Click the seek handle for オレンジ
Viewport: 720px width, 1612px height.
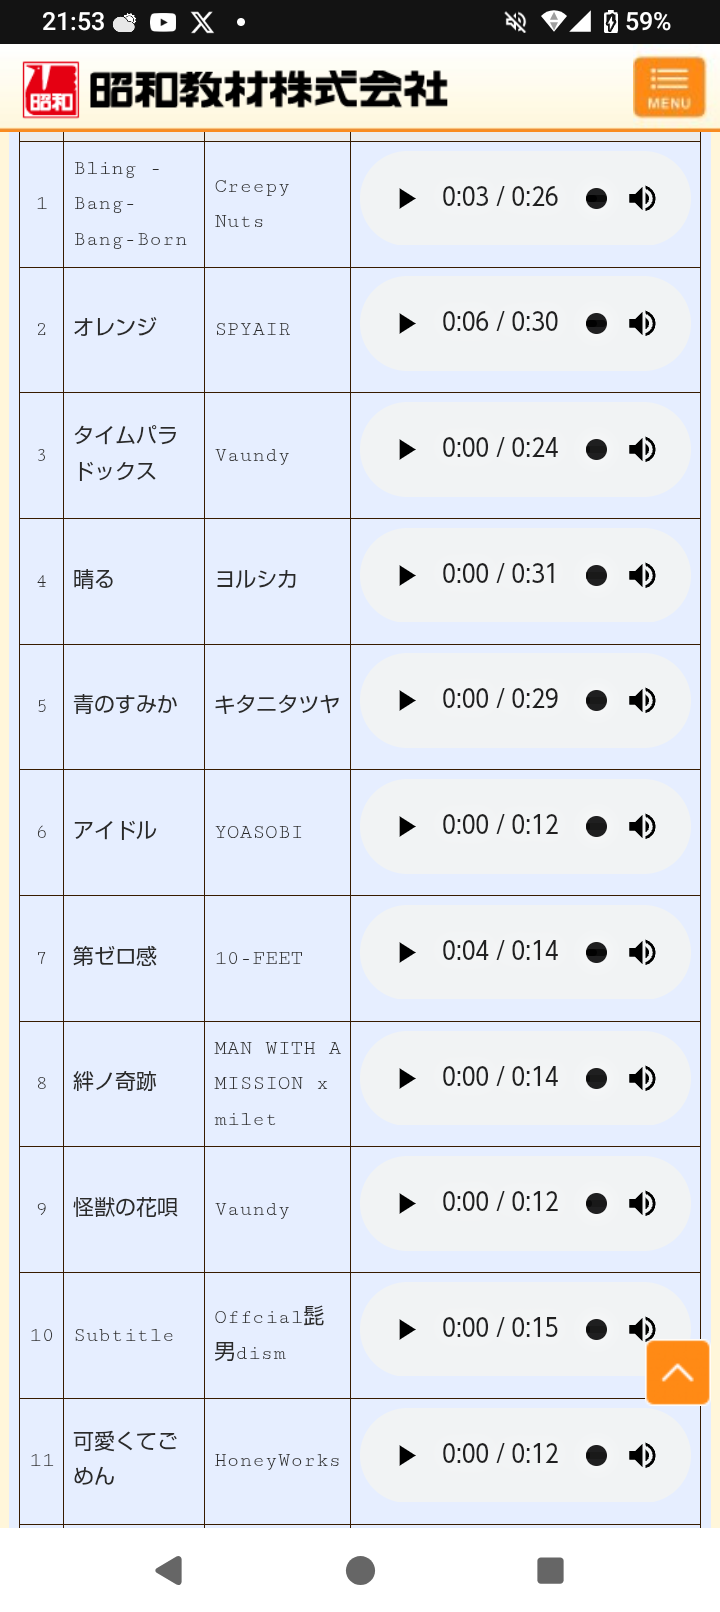[596, 324]
